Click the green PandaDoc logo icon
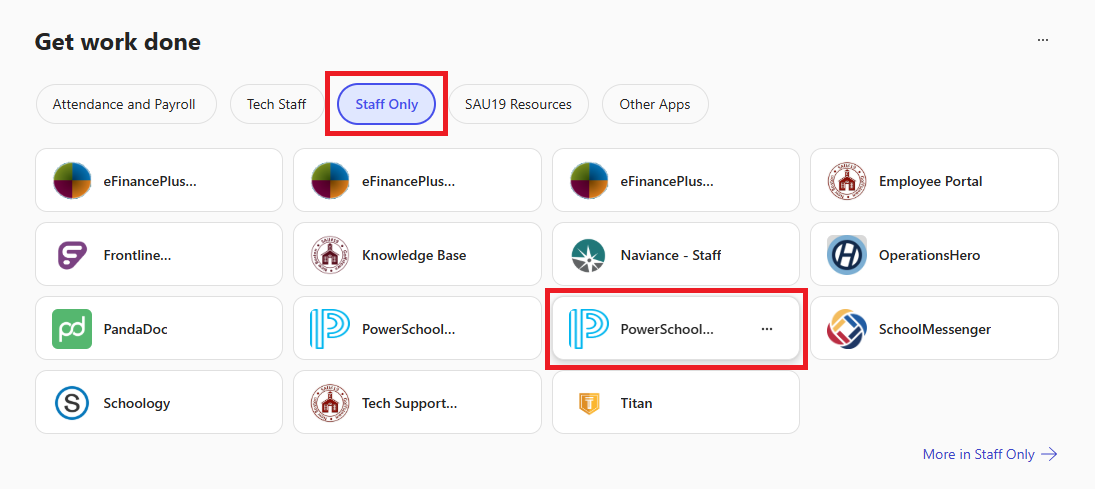The height and width of the screenshot is (489, 1095). coord(72,329)
